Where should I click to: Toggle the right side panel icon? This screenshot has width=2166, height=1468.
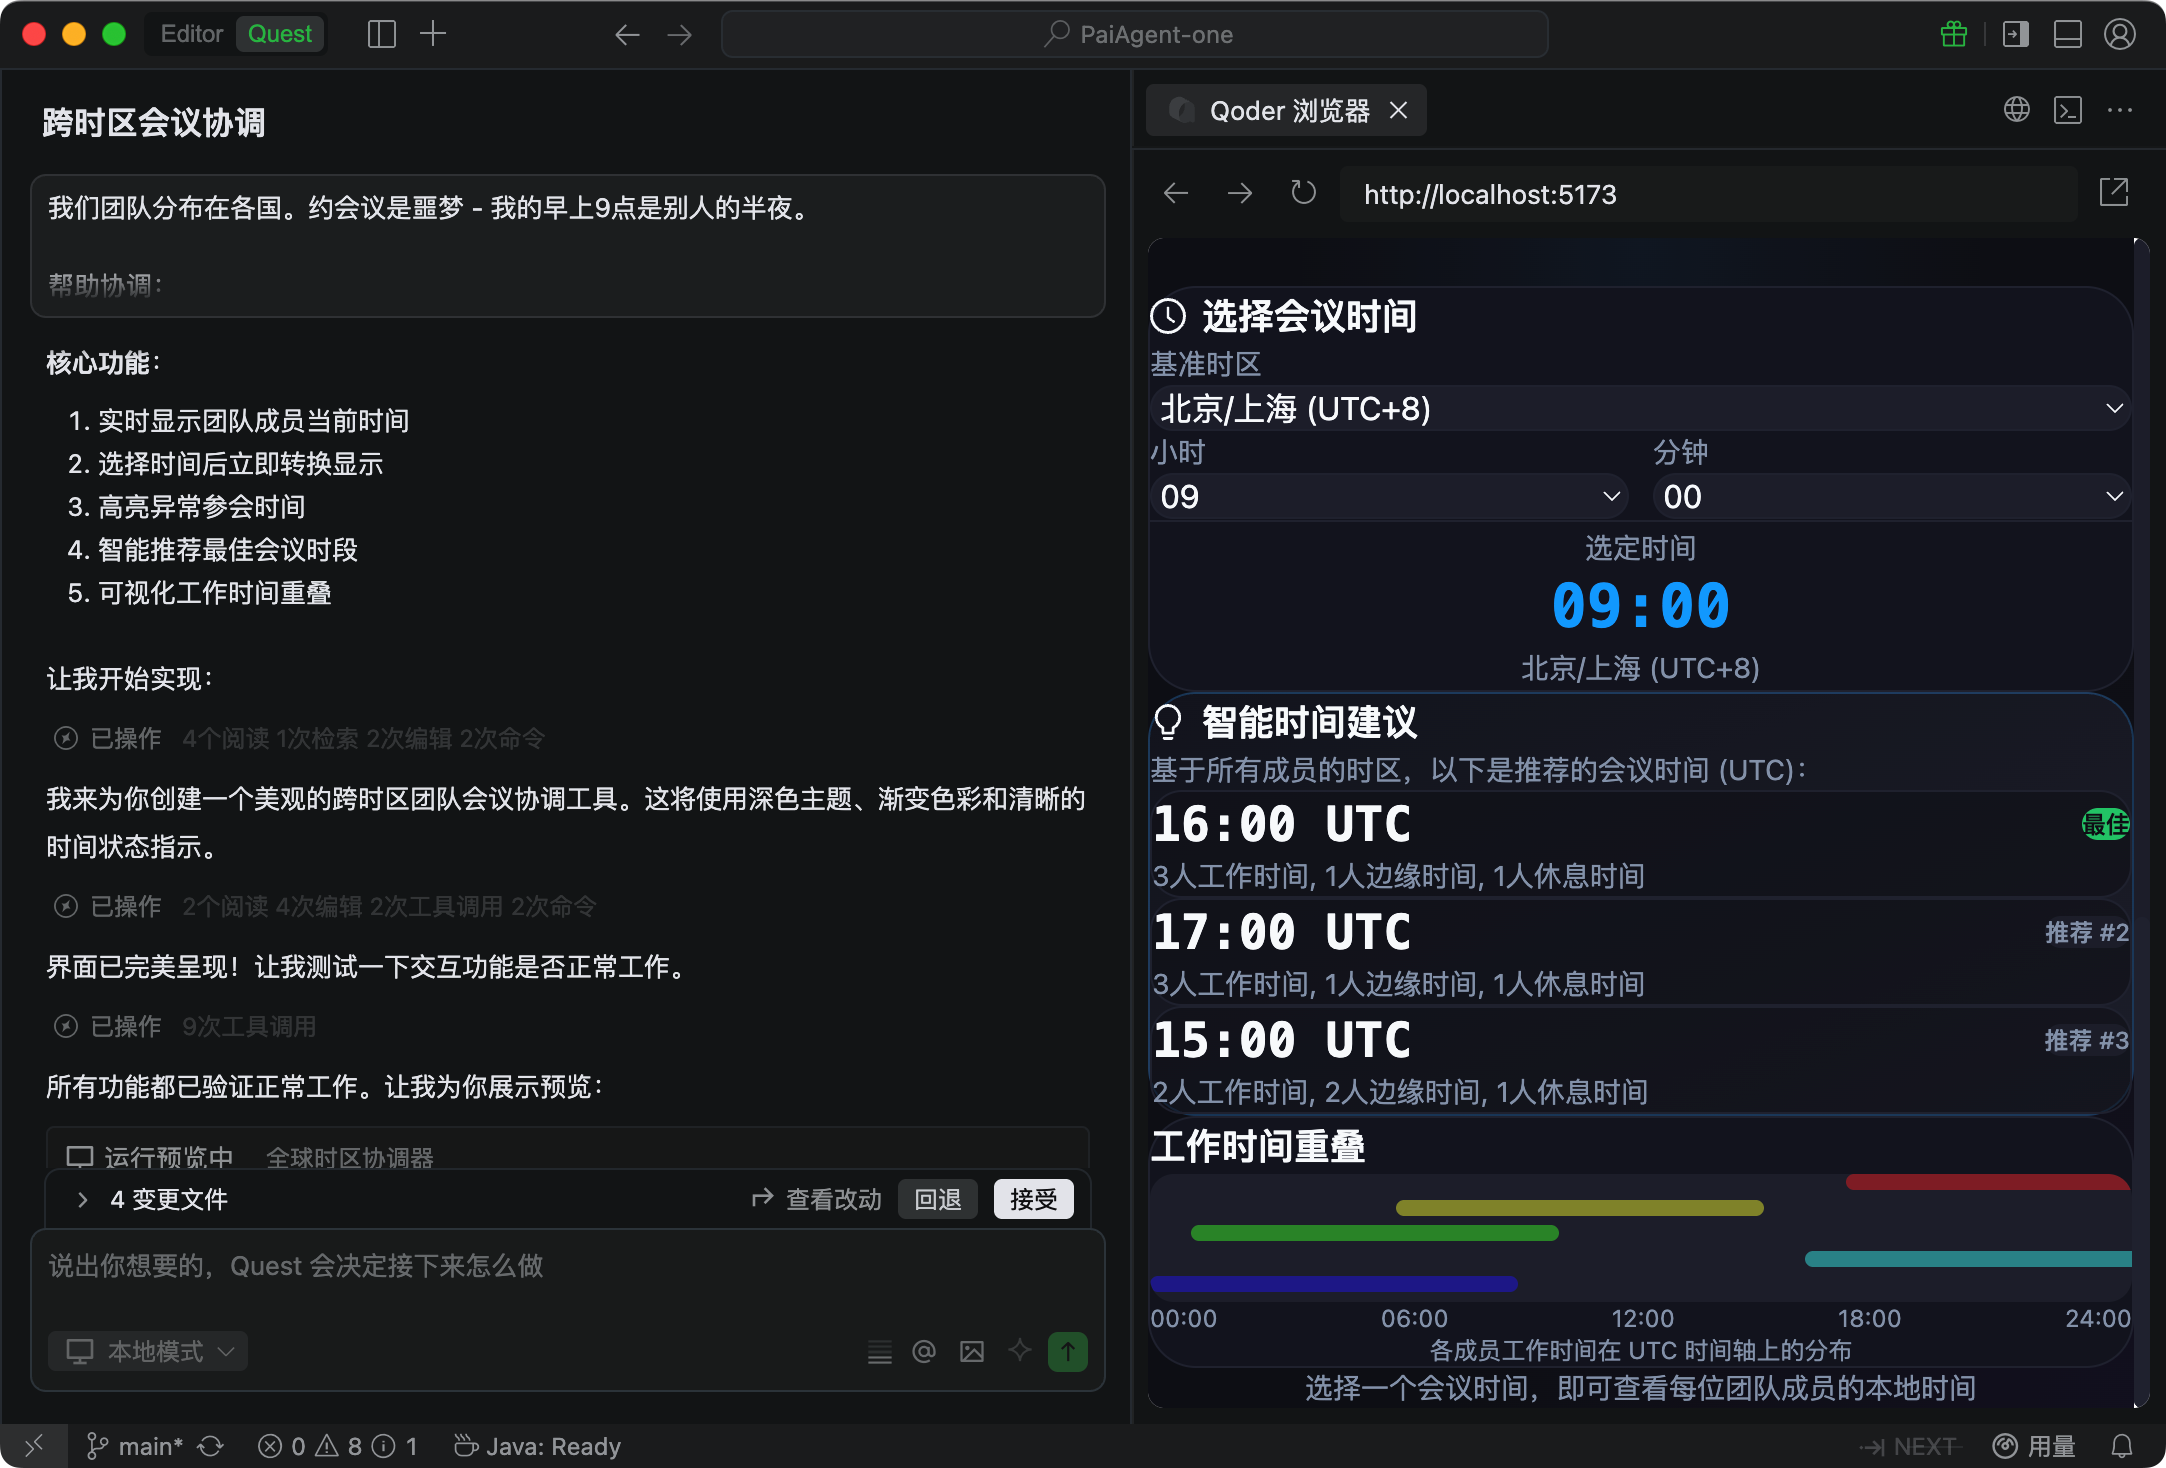coord(2015,34)
